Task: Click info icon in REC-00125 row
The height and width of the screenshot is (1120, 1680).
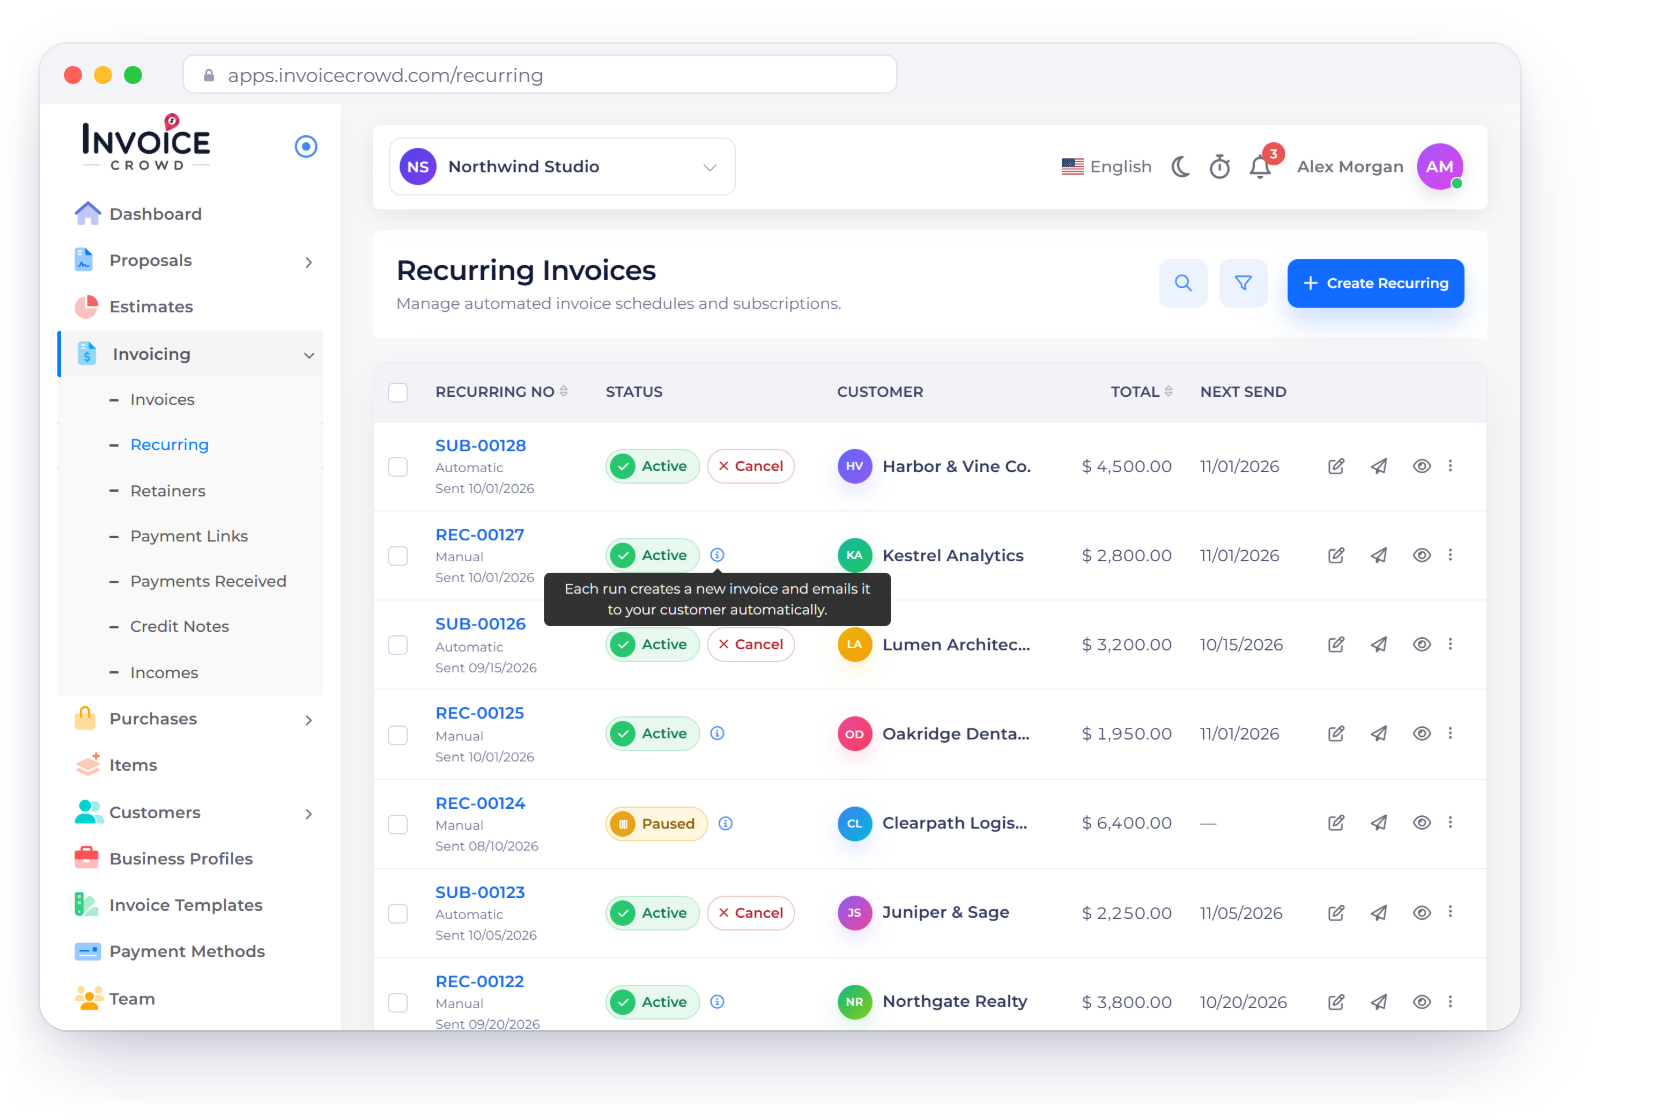Action: point(717,733)
